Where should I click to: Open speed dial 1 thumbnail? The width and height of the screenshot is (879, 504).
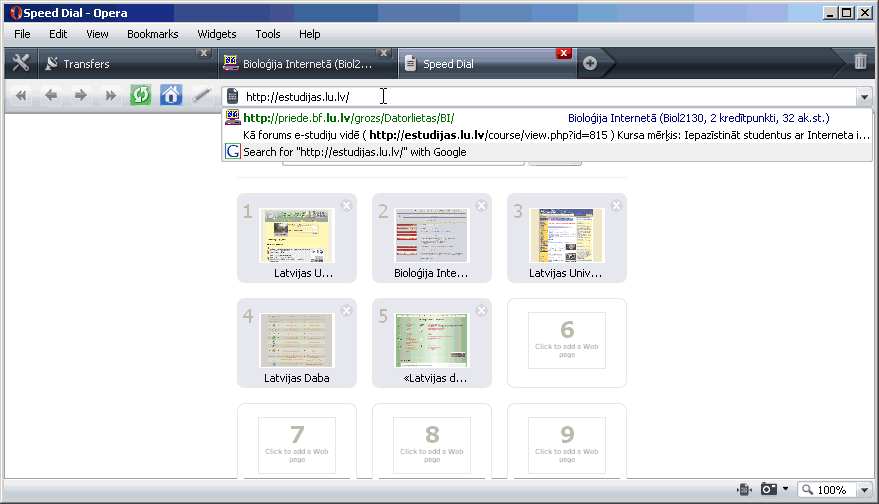(297, 235)
